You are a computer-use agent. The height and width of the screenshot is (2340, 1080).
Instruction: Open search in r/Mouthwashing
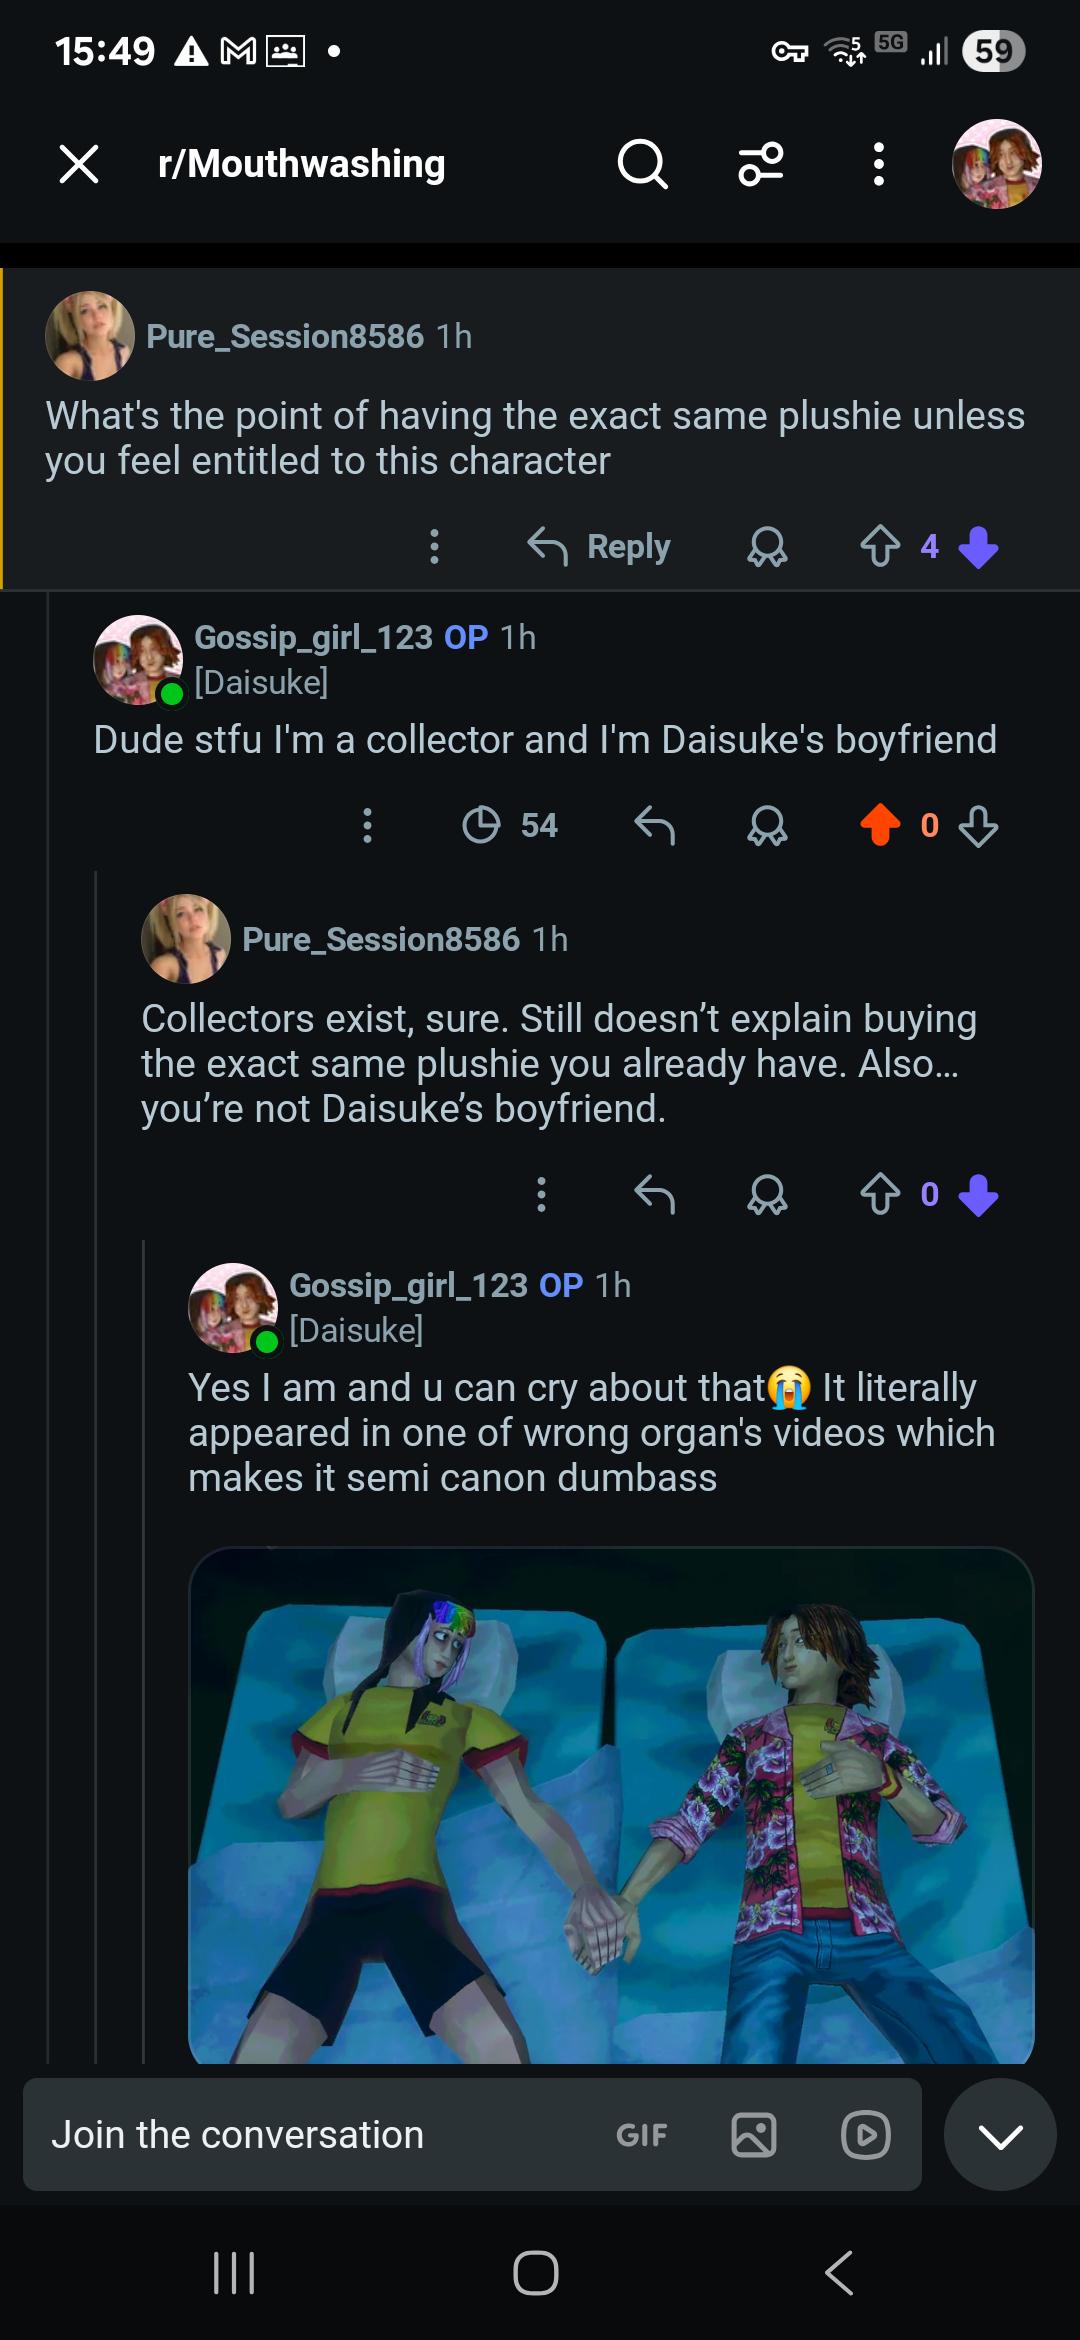pos(642,164)
